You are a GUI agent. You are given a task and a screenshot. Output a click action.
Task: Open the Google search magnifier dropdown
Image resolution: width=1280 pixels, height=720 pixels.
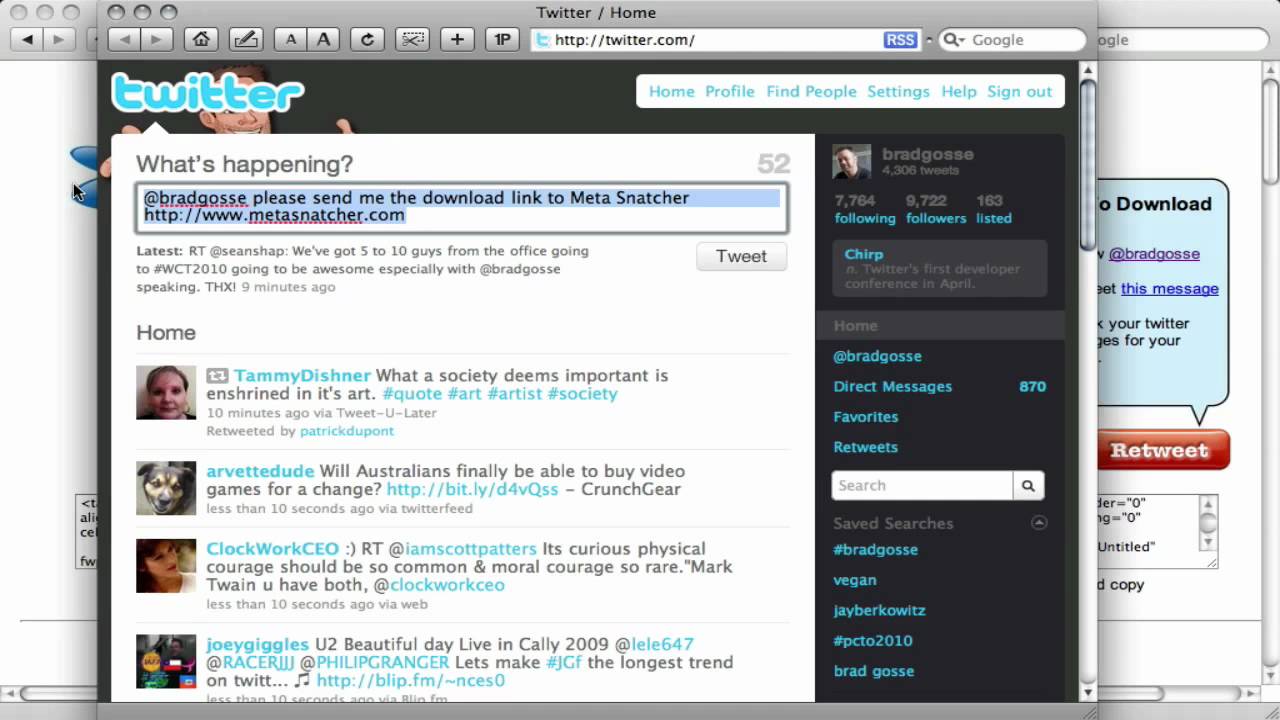pyautogui.click(x=953, y=40)
